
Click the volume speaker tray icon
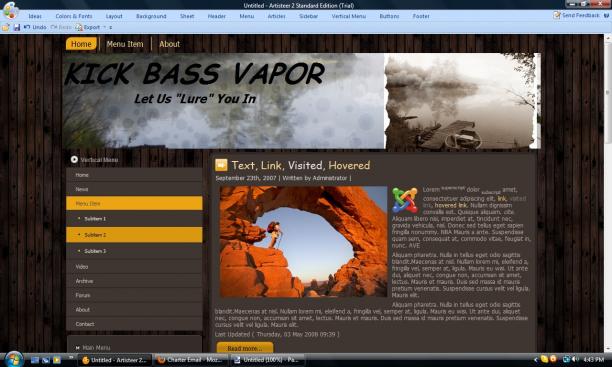(576, 359)
